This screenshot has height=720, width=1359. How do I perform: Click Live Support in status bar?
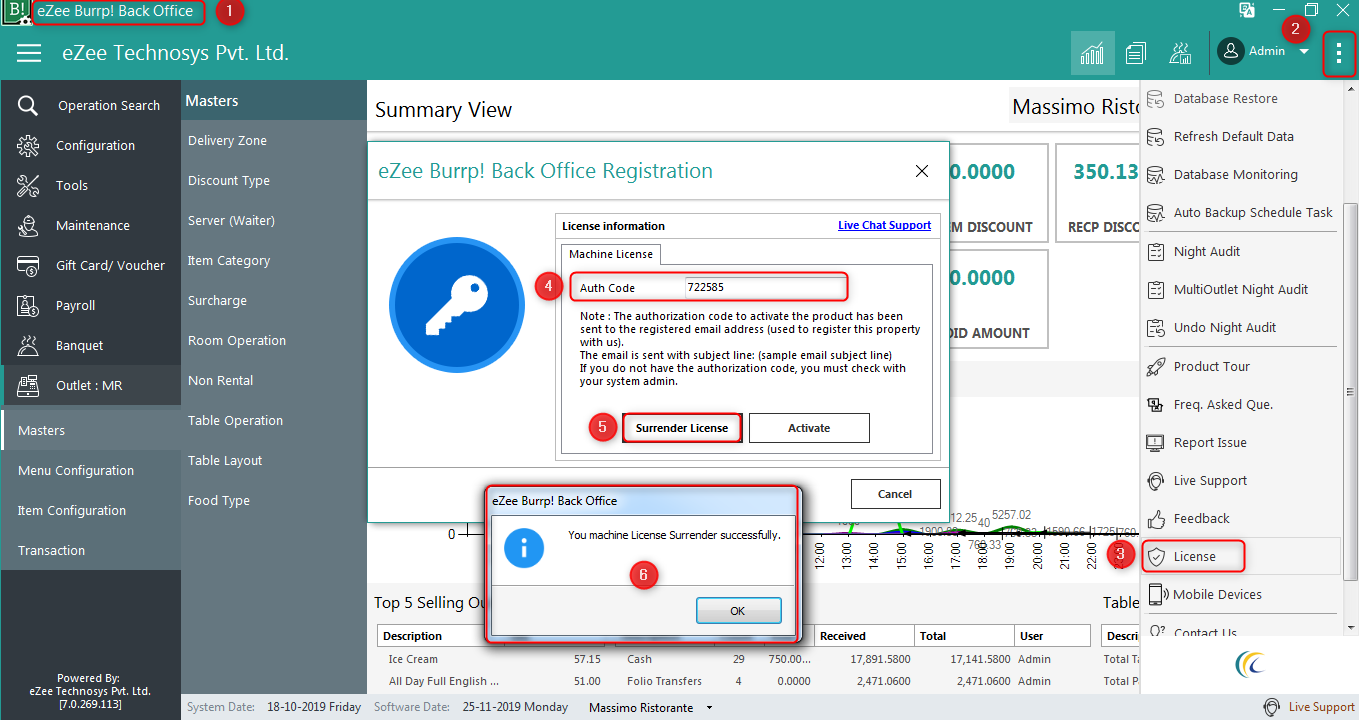coord(1309,707)
